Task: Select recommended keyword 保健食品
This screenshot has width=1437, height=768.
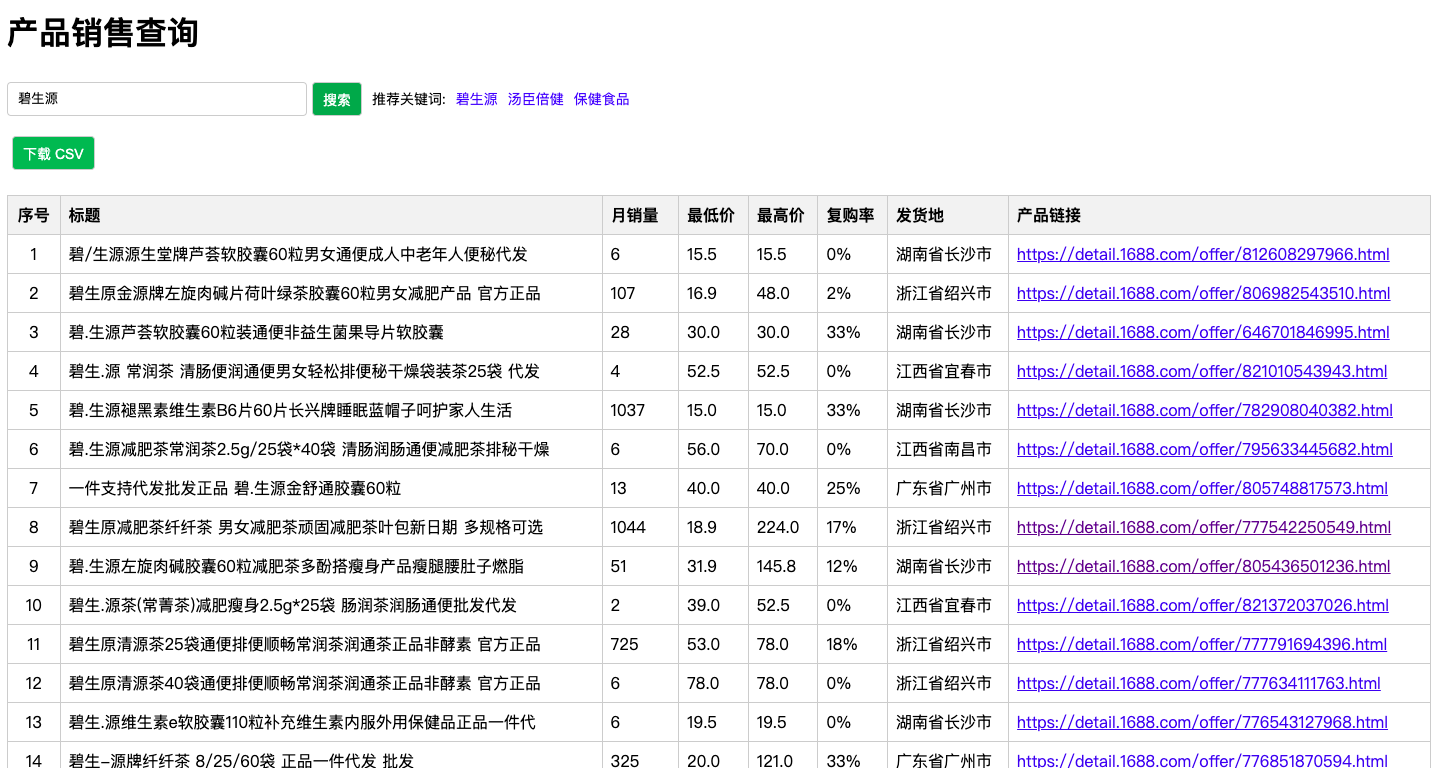Action: (602, 99)
